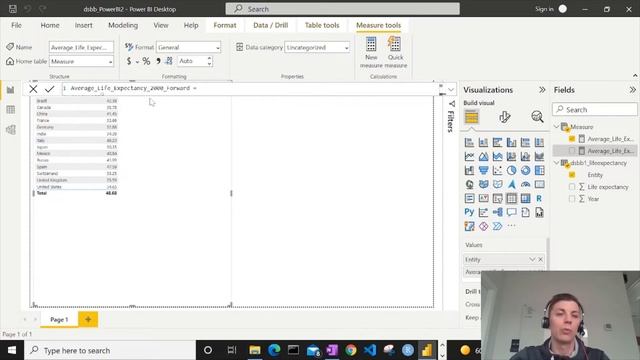This screenshot has height=360, width=640.
Task: Pick the Waterfall chart visual
Action: [469, 170]
